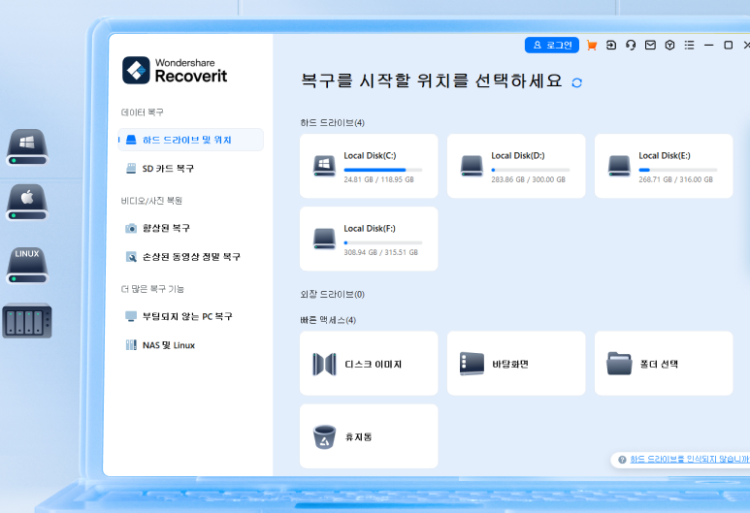Click the Wondershare Recoverit logo
This screenshot has height=513, width=750.
(x=175, y=71)
